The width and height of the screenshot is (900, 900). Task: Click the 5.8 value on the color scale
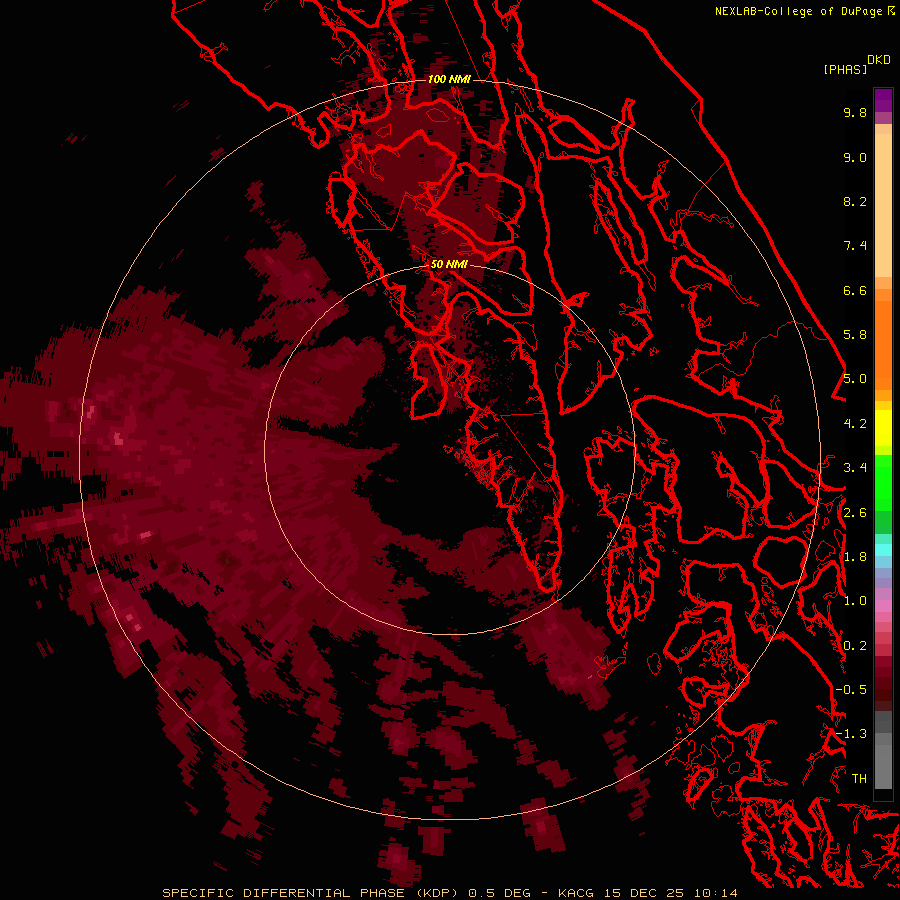point(855,335)
